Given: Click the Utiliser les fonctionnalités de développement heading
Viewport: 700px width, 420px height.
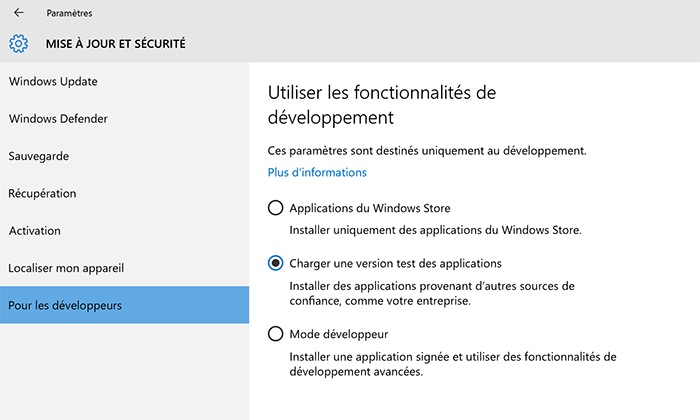Looking at the screenshot, I should pyautogui.click(x=383, y=104).
